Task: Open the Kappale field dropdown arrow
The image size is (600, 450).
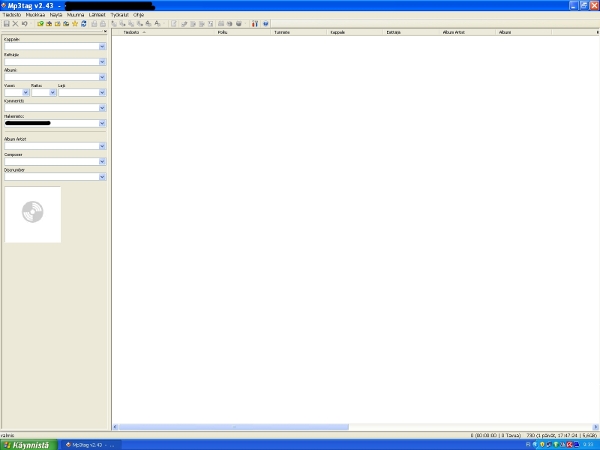Action: [x=102, y=46]
